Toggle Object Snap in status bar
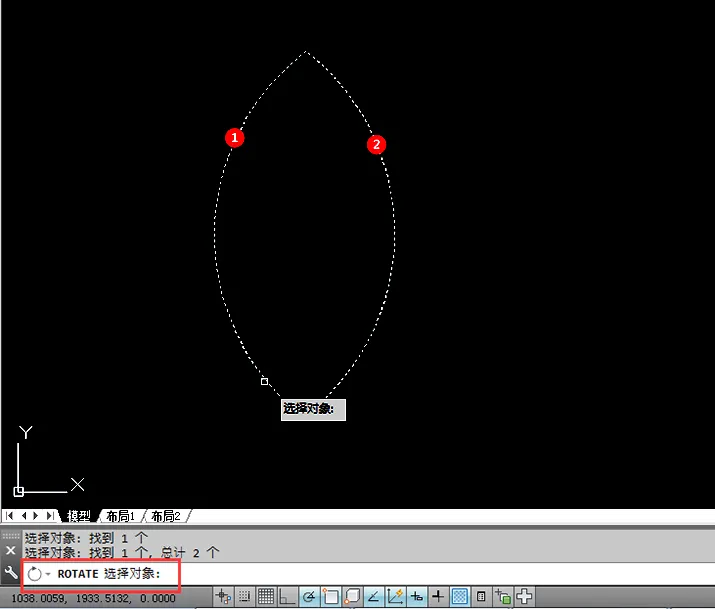 click(330, 596)
